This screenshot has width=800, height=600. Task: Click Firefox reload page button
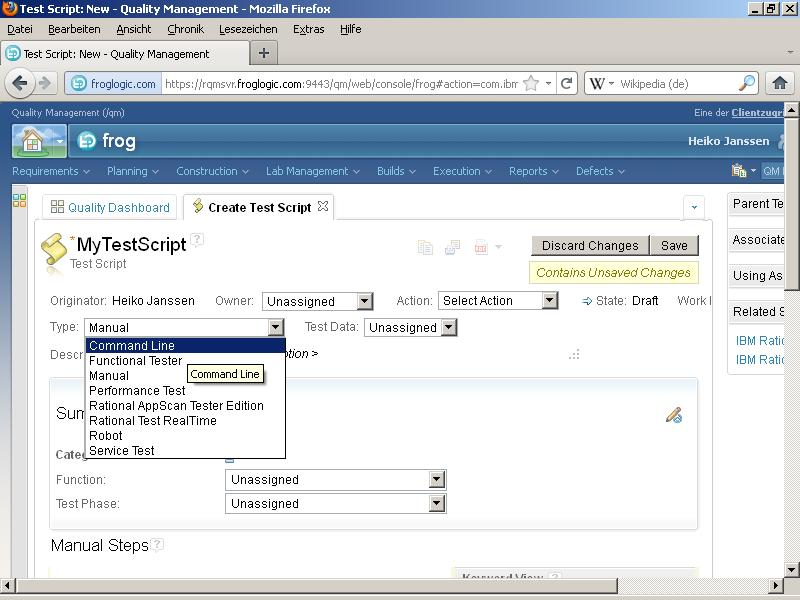point(566,84)
